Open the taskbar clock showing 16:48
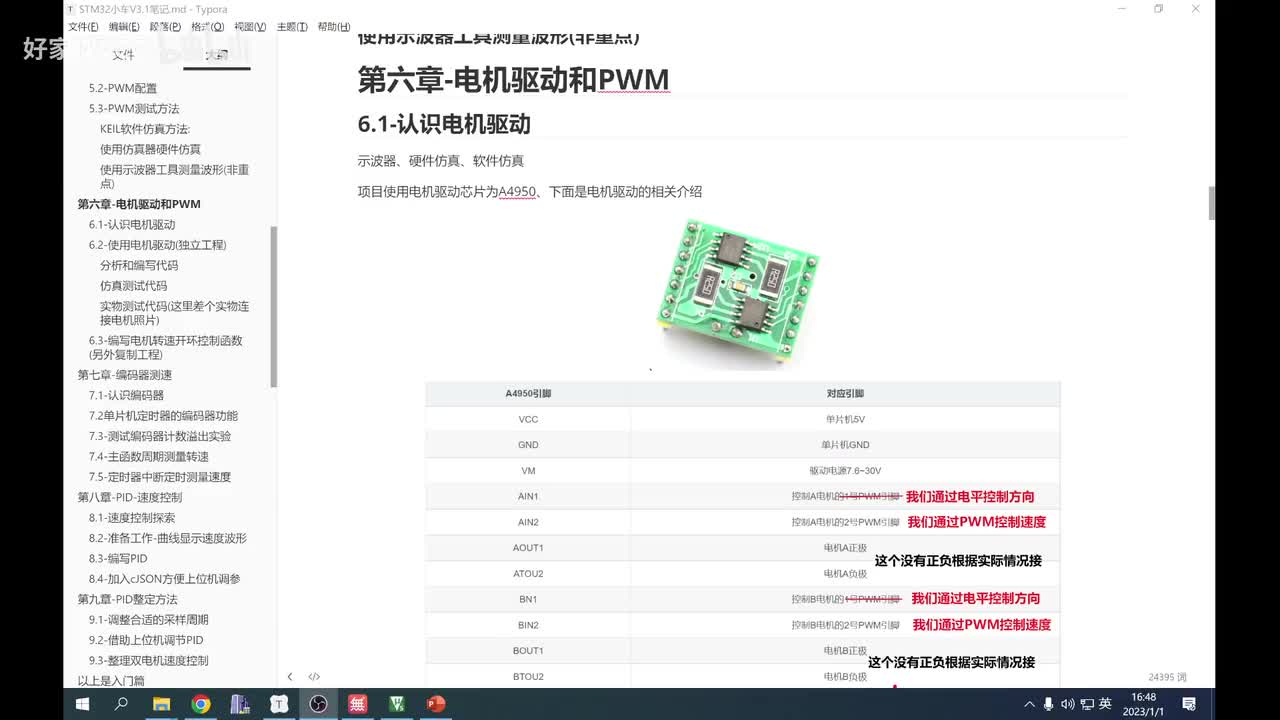The image size is (1280, 720). point(1143,704)
